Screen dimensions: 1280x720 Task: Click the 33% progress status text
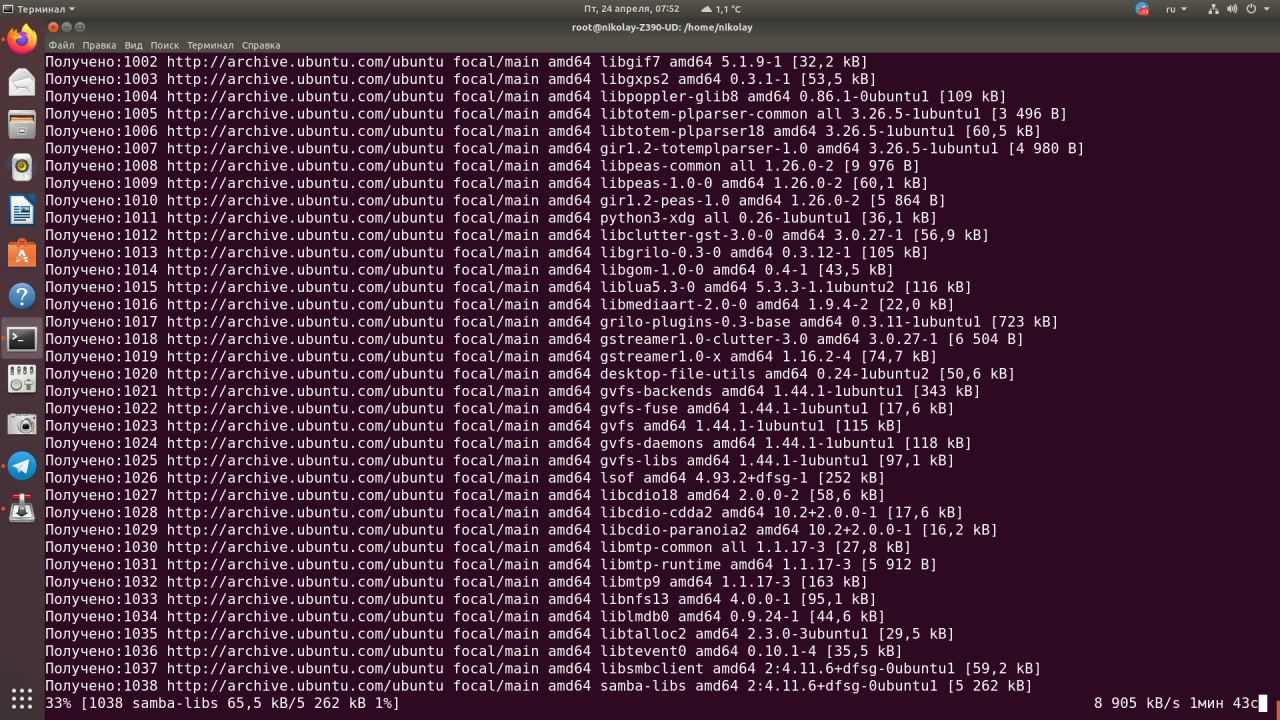pos(223,703)
